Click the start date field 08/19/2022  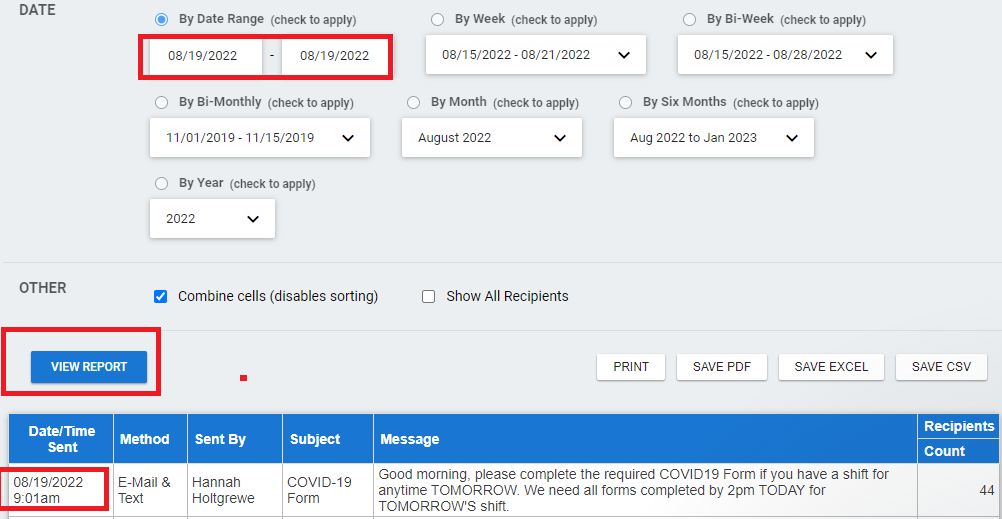click(x=205, y=56)
